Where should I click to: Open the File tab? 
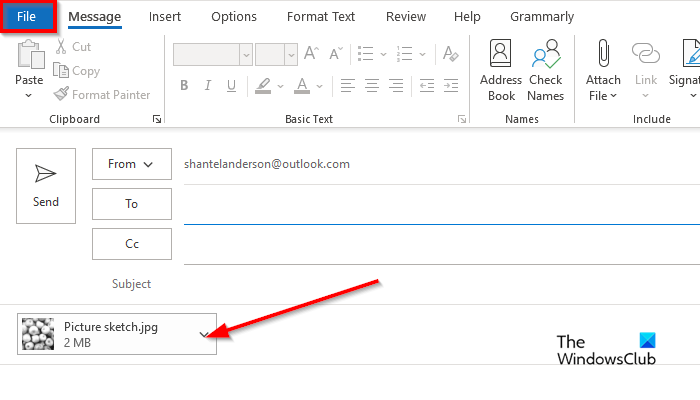click(26, 16)
